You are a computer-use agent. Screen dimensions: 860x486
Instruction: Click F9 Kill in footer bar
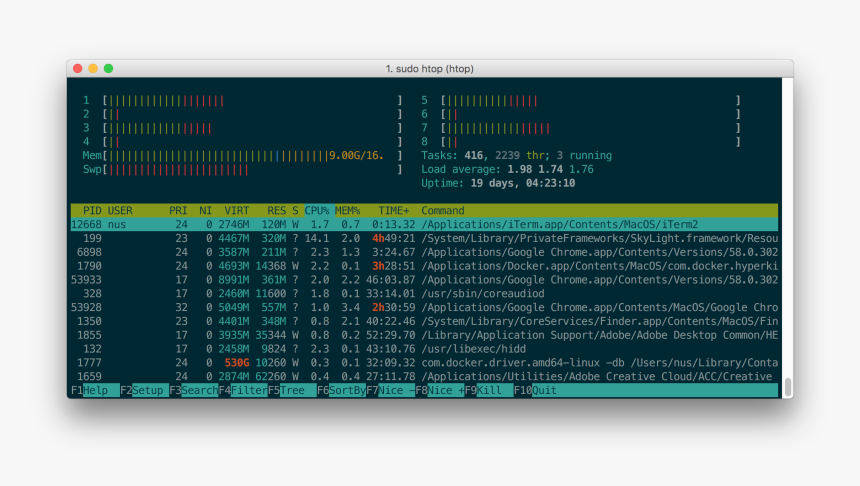click(489, 390)
